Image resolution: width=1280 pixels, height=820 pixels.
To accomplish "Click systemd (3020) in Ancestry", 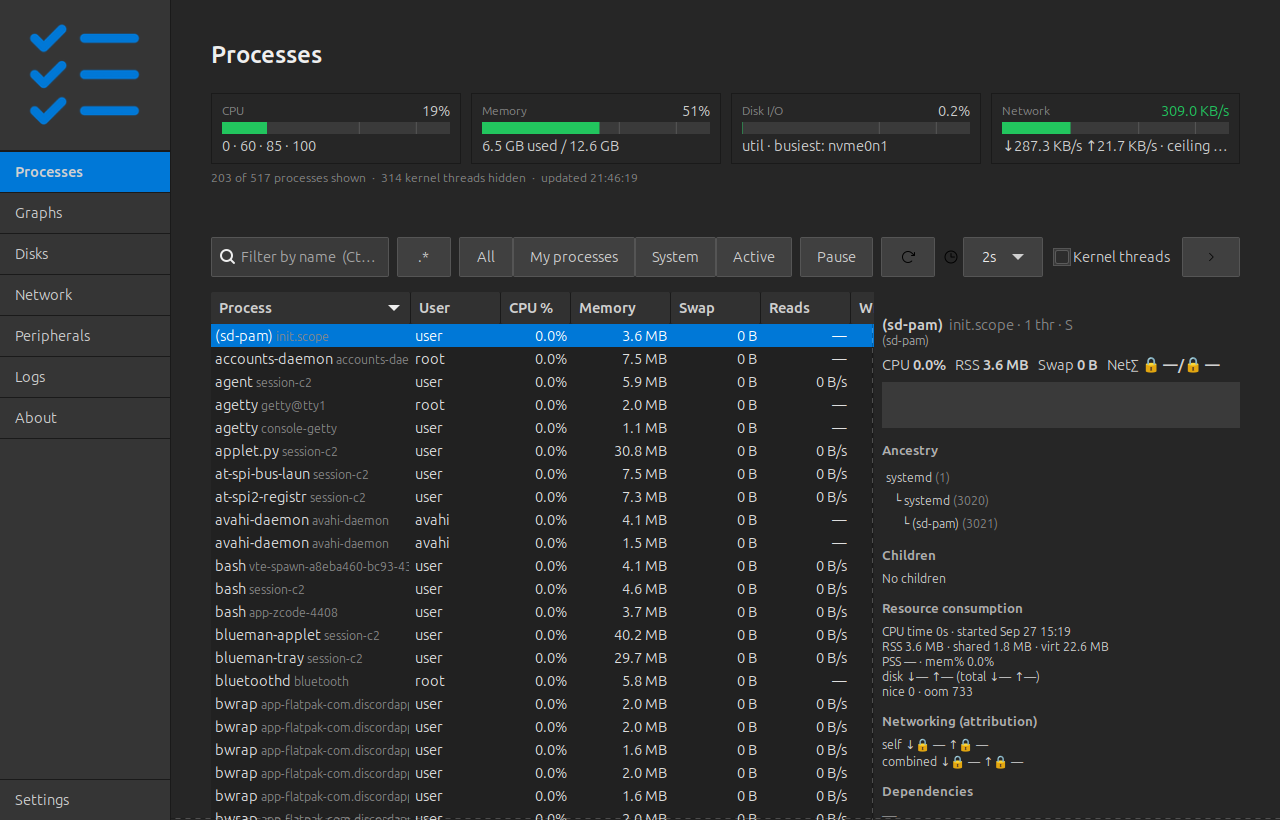I will point(946,500).
